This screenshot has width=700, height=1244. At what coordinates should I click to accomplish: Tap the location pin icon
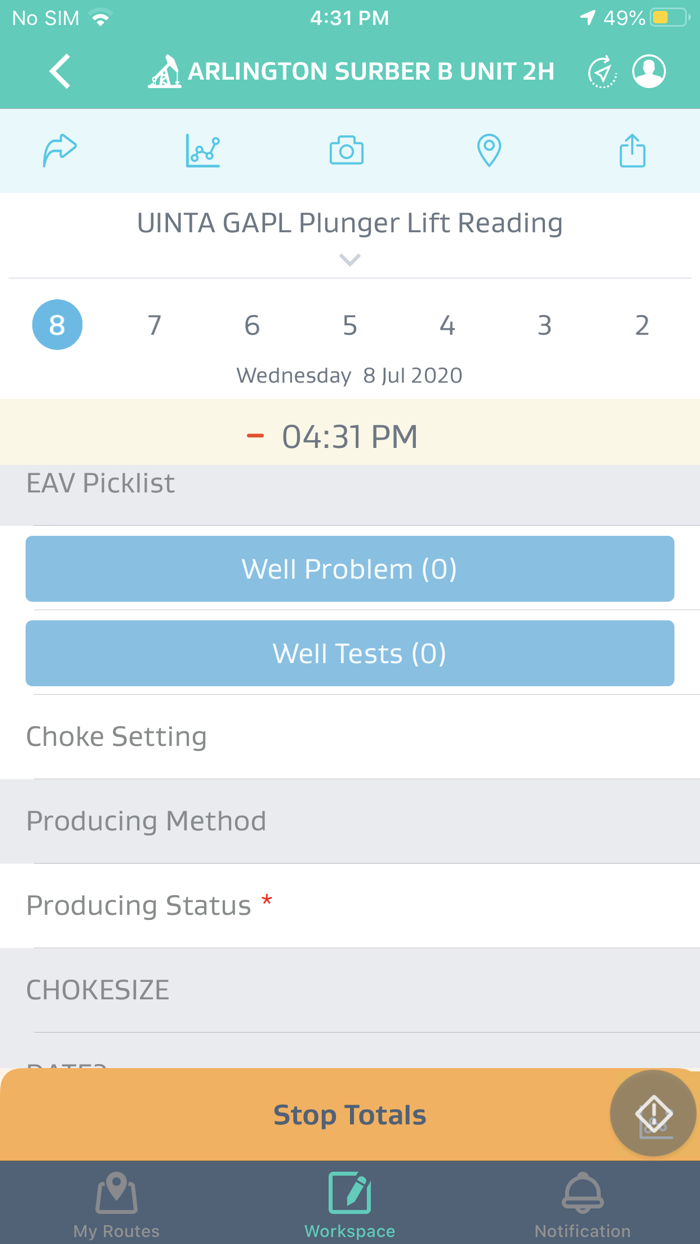point(488,151)
